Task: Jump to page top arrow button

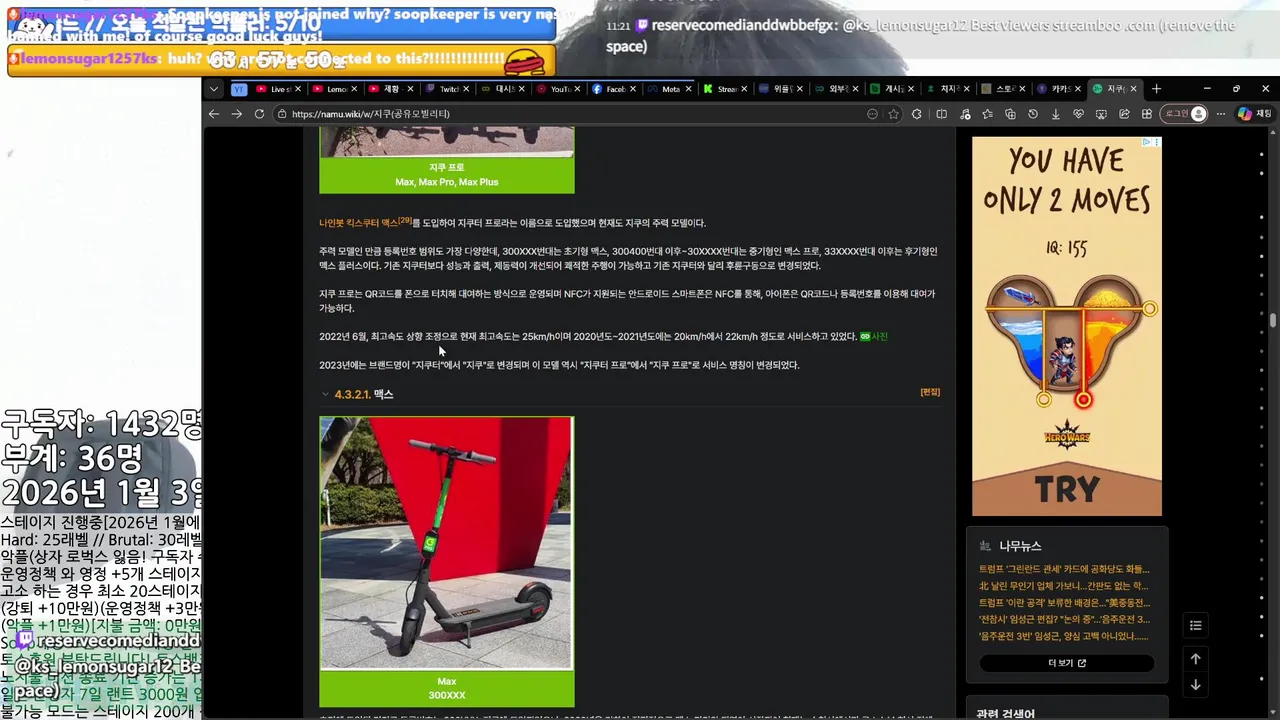Action: tap(1195, 659)
